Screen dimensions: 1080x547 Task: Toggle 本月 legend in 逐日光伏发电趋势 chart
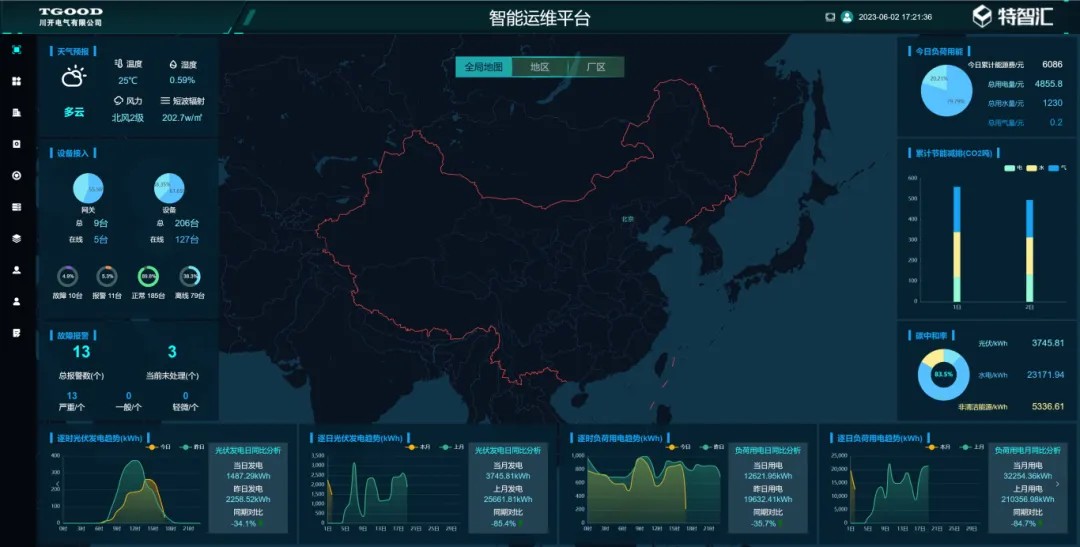coord(419,447)
